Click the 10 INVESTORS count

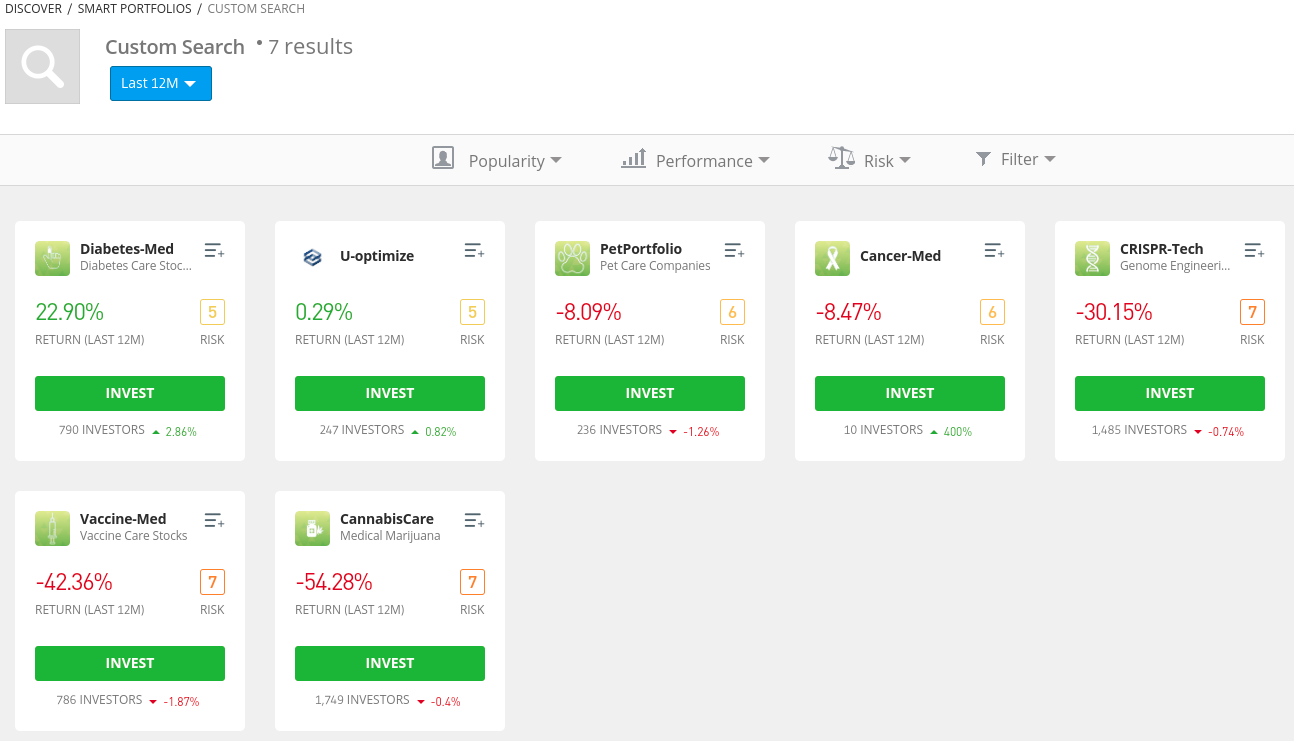click(x=884, y=430)
